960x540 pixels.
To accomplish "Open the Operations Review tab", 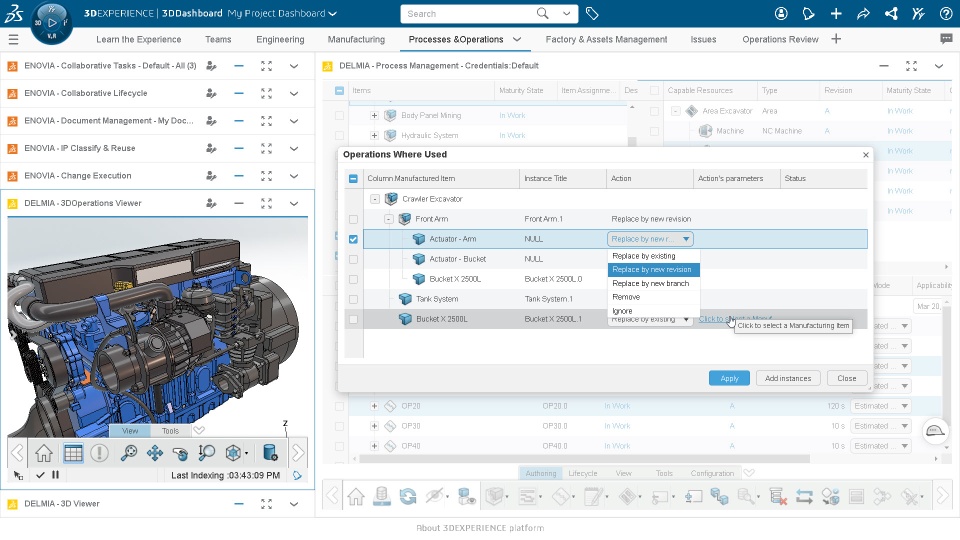I will [780, 39].
